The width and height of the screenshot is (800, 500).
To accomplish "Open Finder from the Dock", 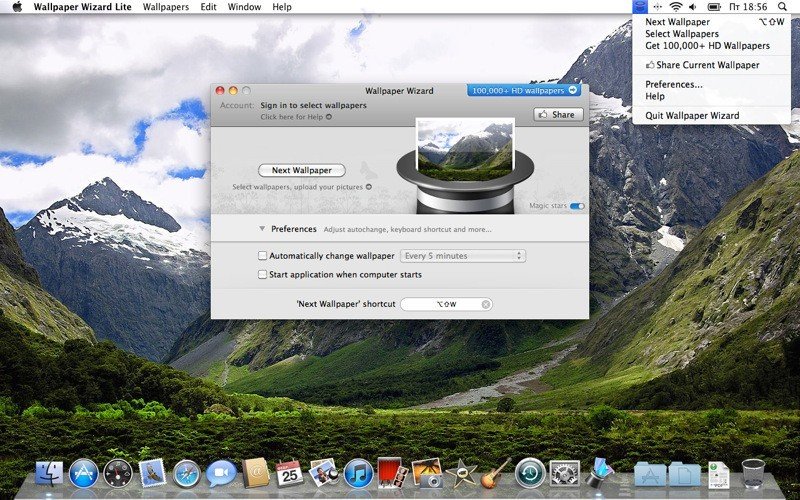I will coord(49,473).
